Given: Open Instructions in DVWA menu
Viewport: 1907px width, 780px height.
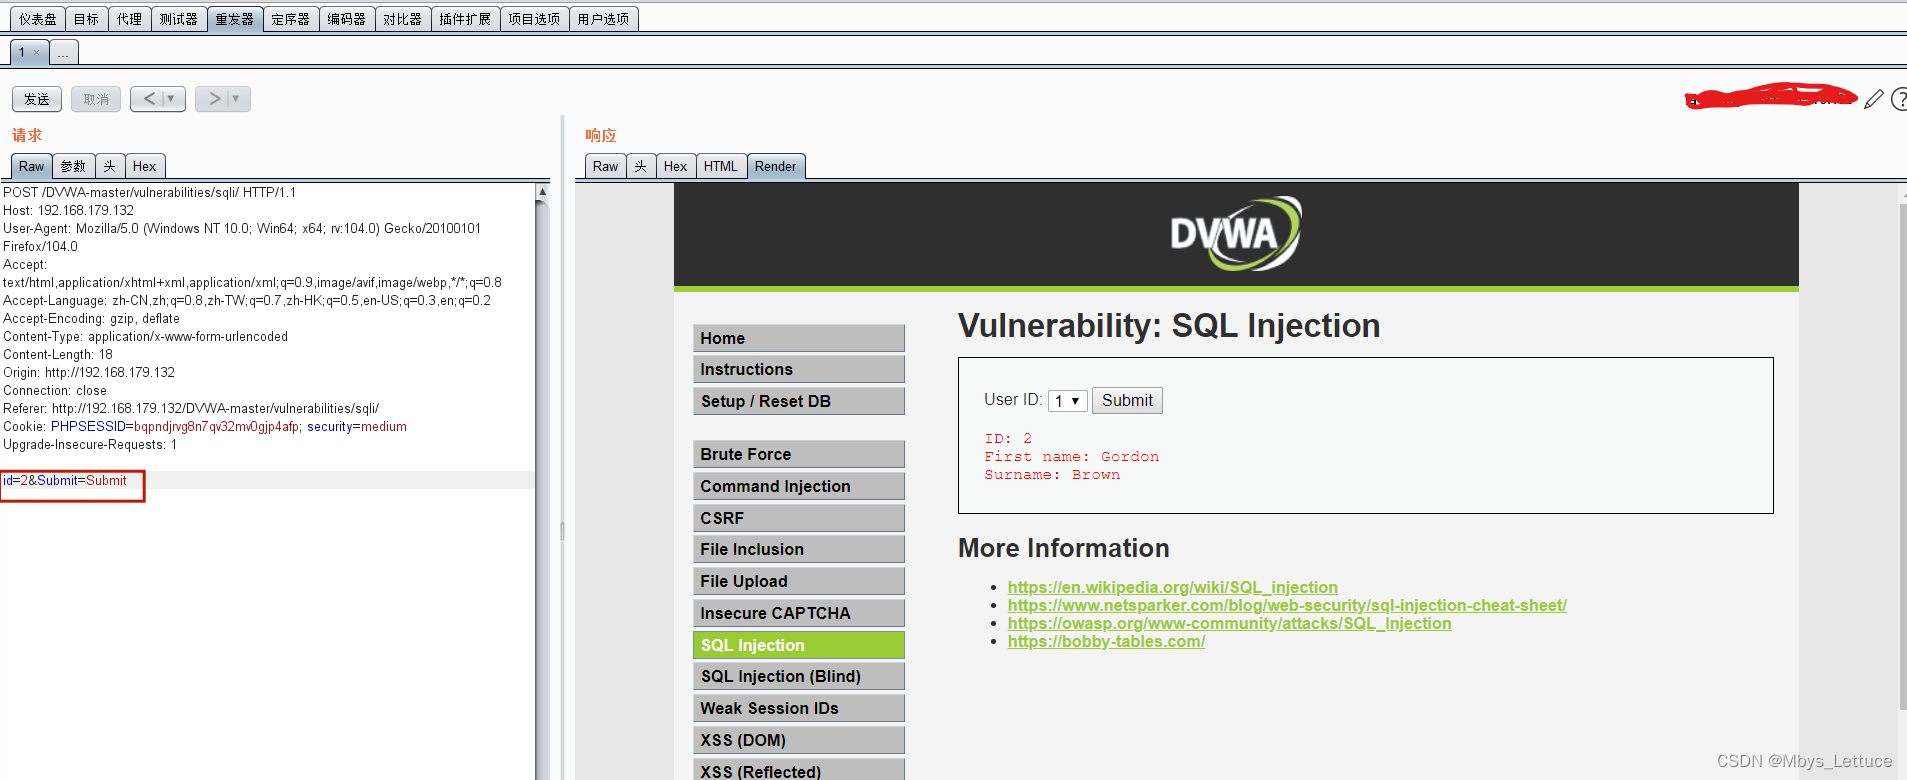Looking at the screenshot, I should click(799, 369).
